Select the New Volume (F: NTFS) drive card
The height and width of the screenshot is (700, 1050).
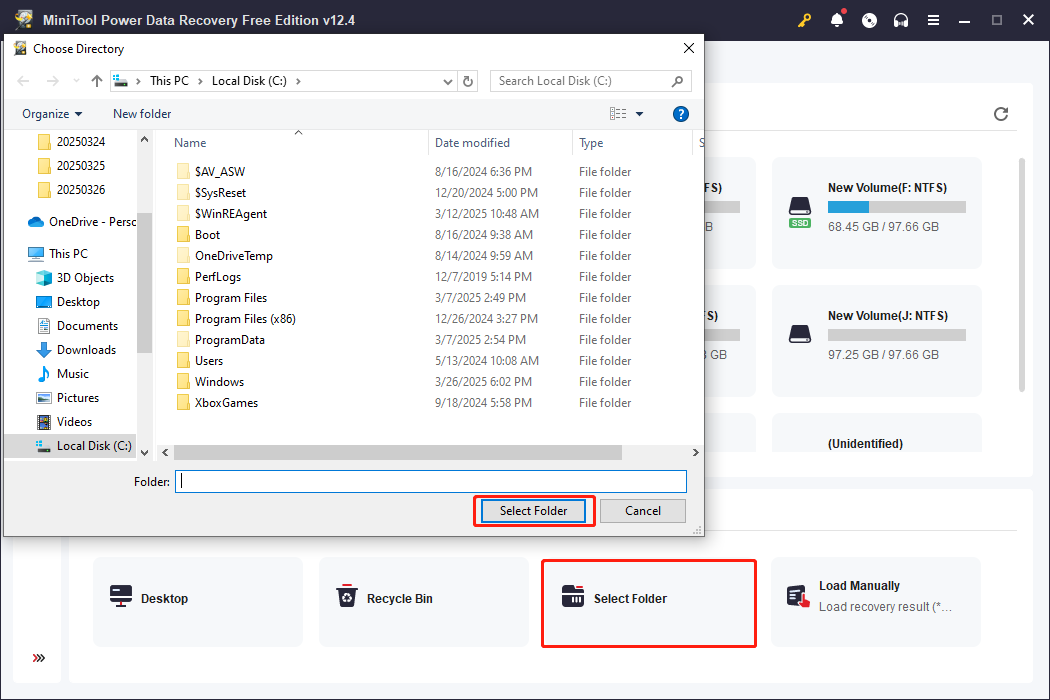coord(877,212)
